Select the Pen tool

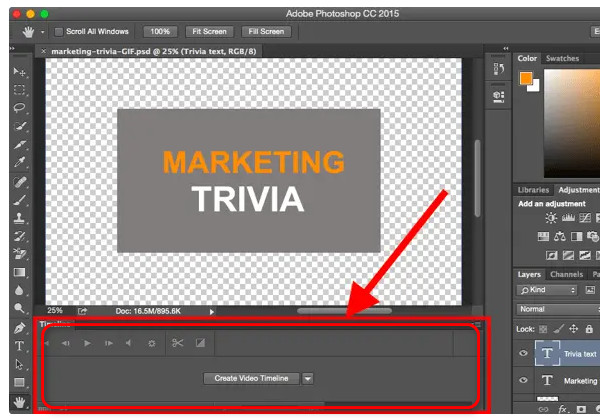[19, 328]
